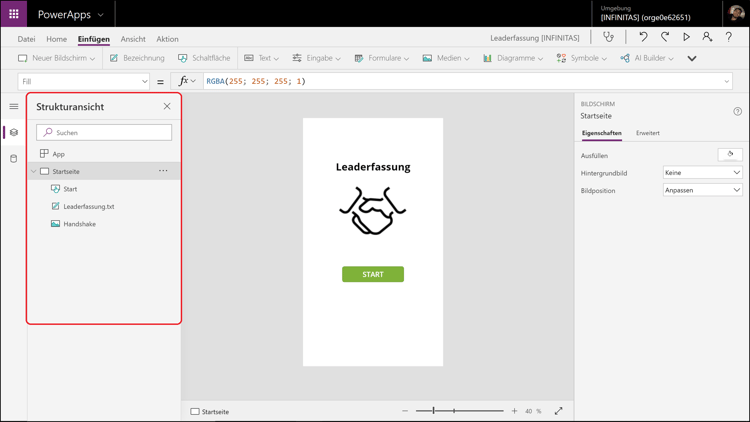
Task: Switch to the Aktion tab
Action: pyautogui.click(x=167, y=39)
